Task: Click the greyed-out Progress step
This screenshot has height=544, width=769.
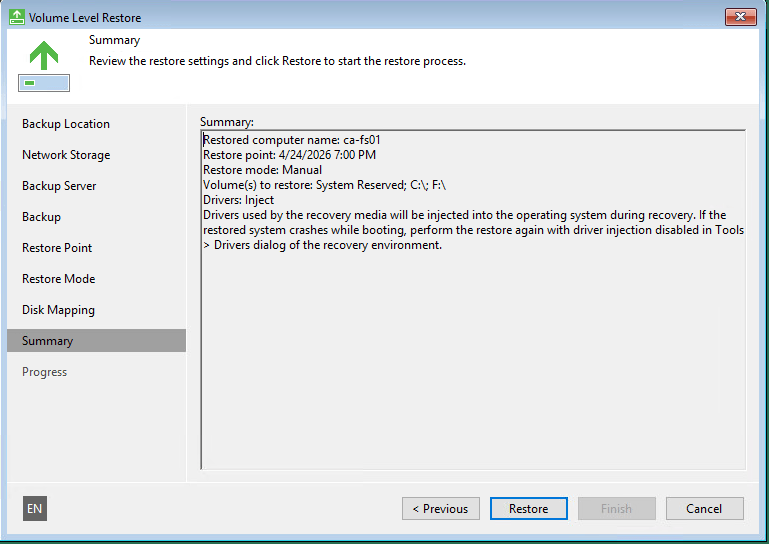Action: pyautogui.click(x=44, y=372)
